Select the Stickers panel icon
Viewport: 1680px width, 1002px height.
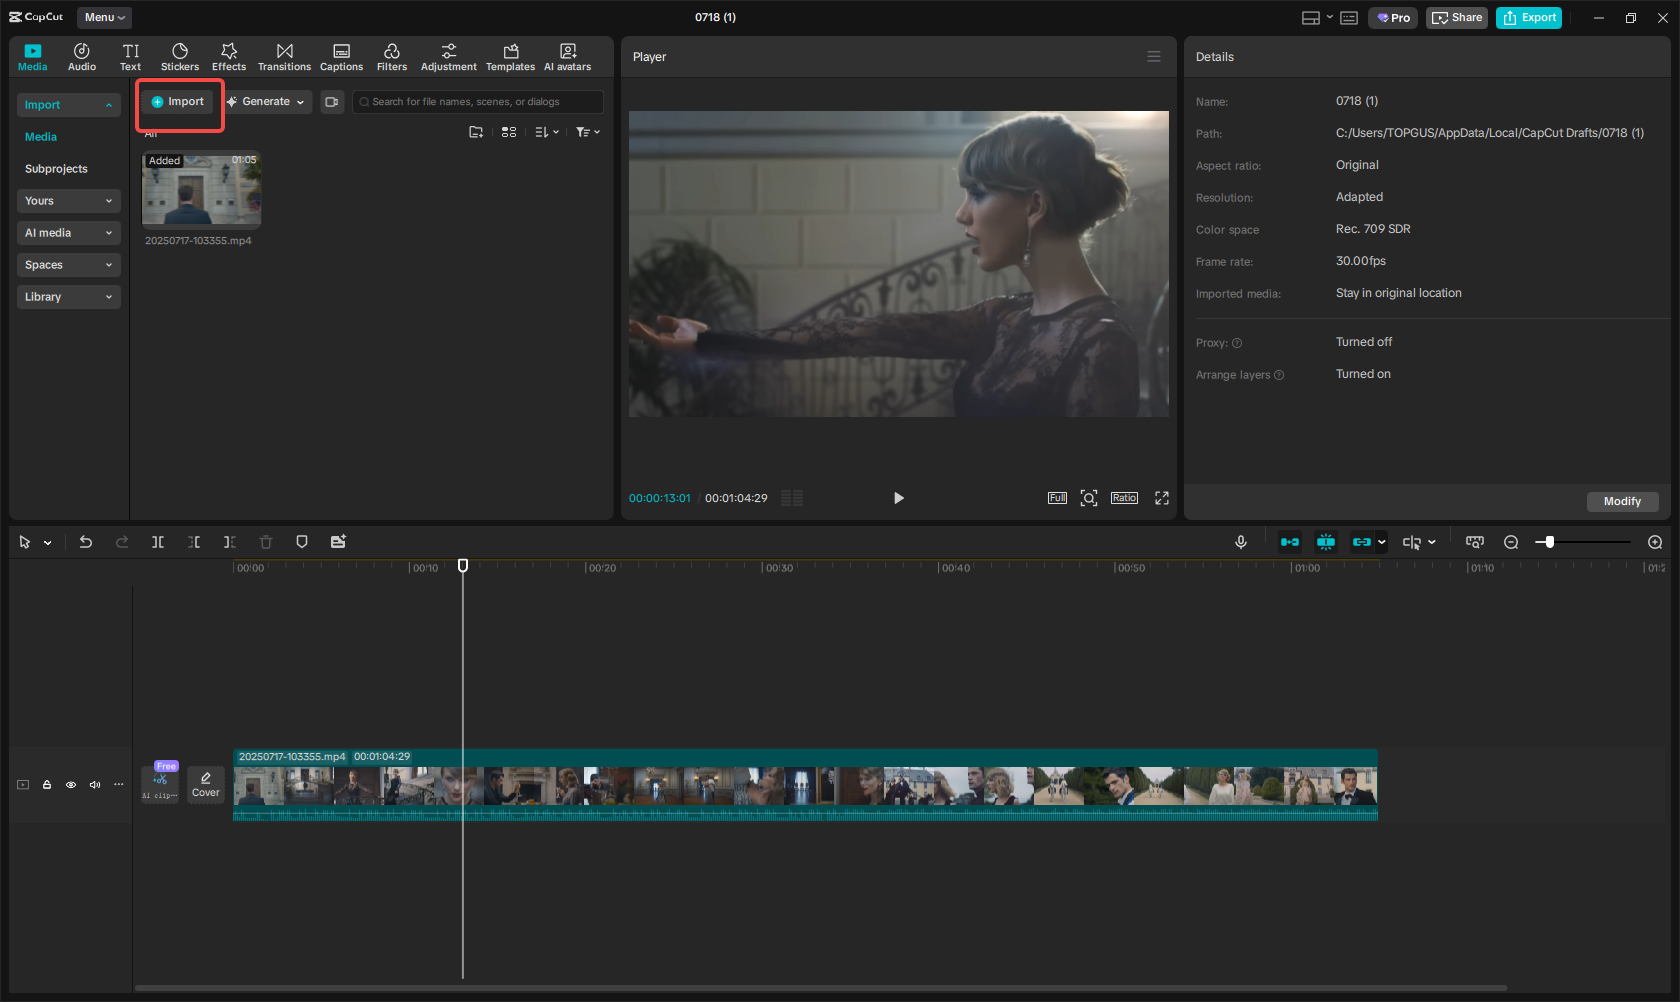tap(180, 56)
